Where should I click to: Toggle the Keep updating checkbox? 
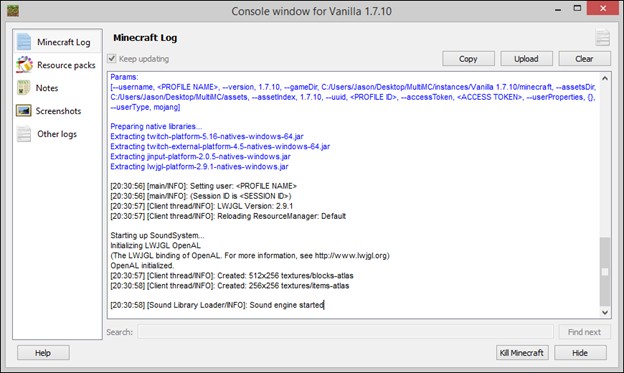[x=112, y=59]
